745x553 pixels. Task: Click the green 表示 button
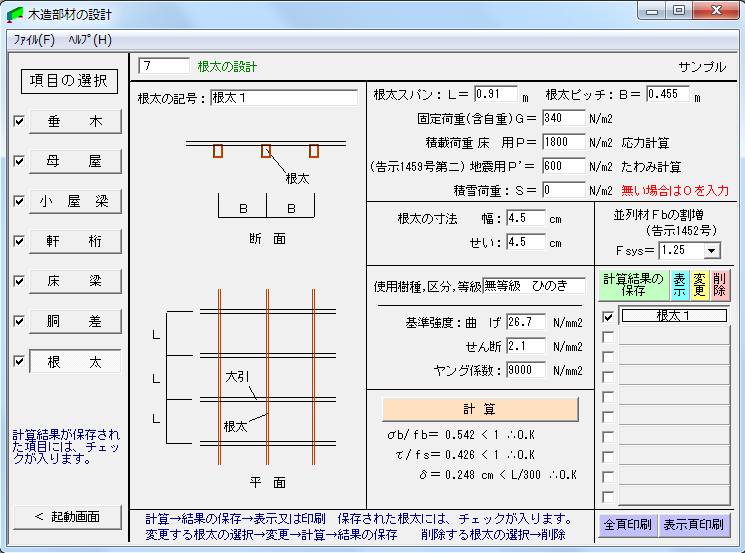coord(679,285)
